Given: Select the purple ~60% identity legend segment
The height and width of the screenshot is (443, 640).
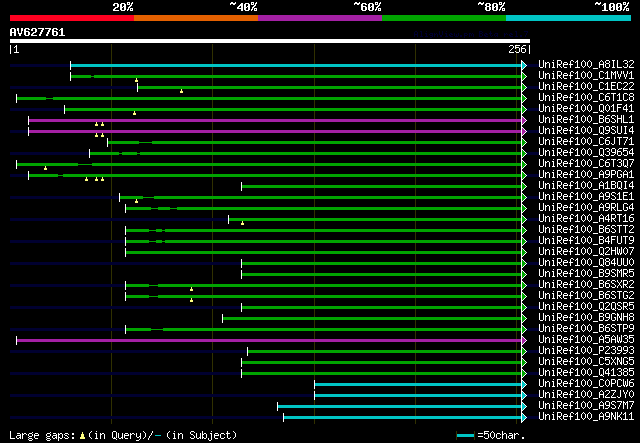Looking at the screenshot, I should click(x=320, y=18).
